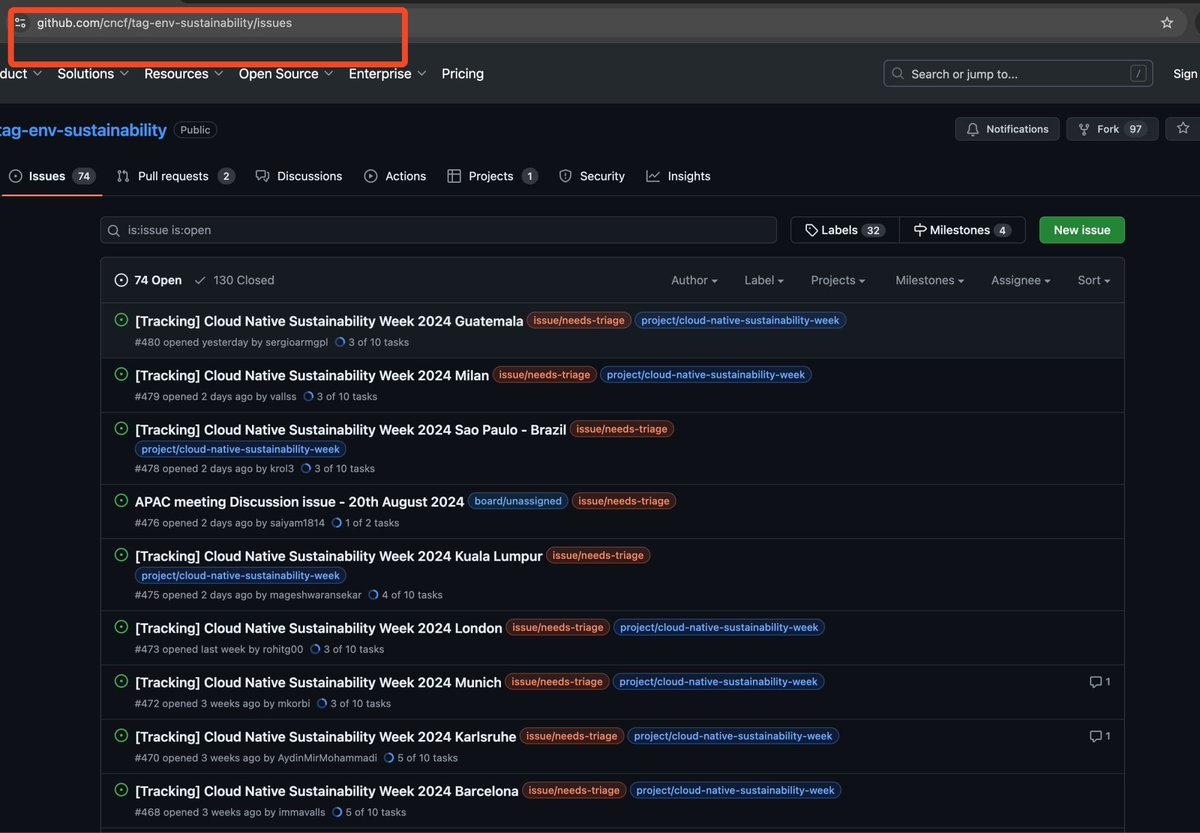This screenshot has height=833, width=1200.
Task: Open the Labels 32 page
Action: coord(845,230)
